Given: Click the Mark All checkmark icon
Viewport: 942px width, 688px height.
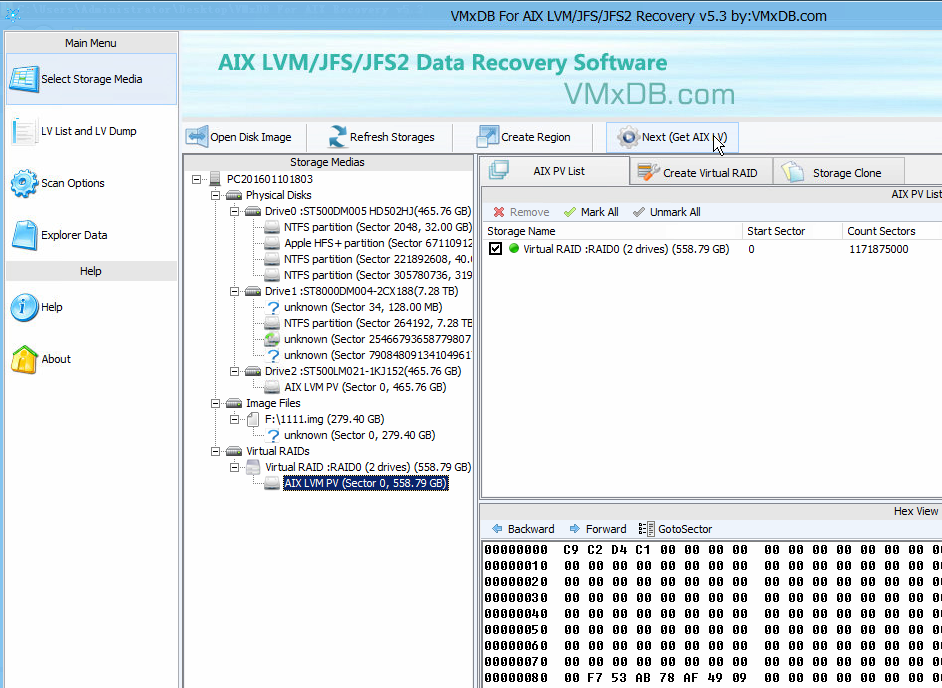Looking at the screenshot, I should (x=570, y=212).
